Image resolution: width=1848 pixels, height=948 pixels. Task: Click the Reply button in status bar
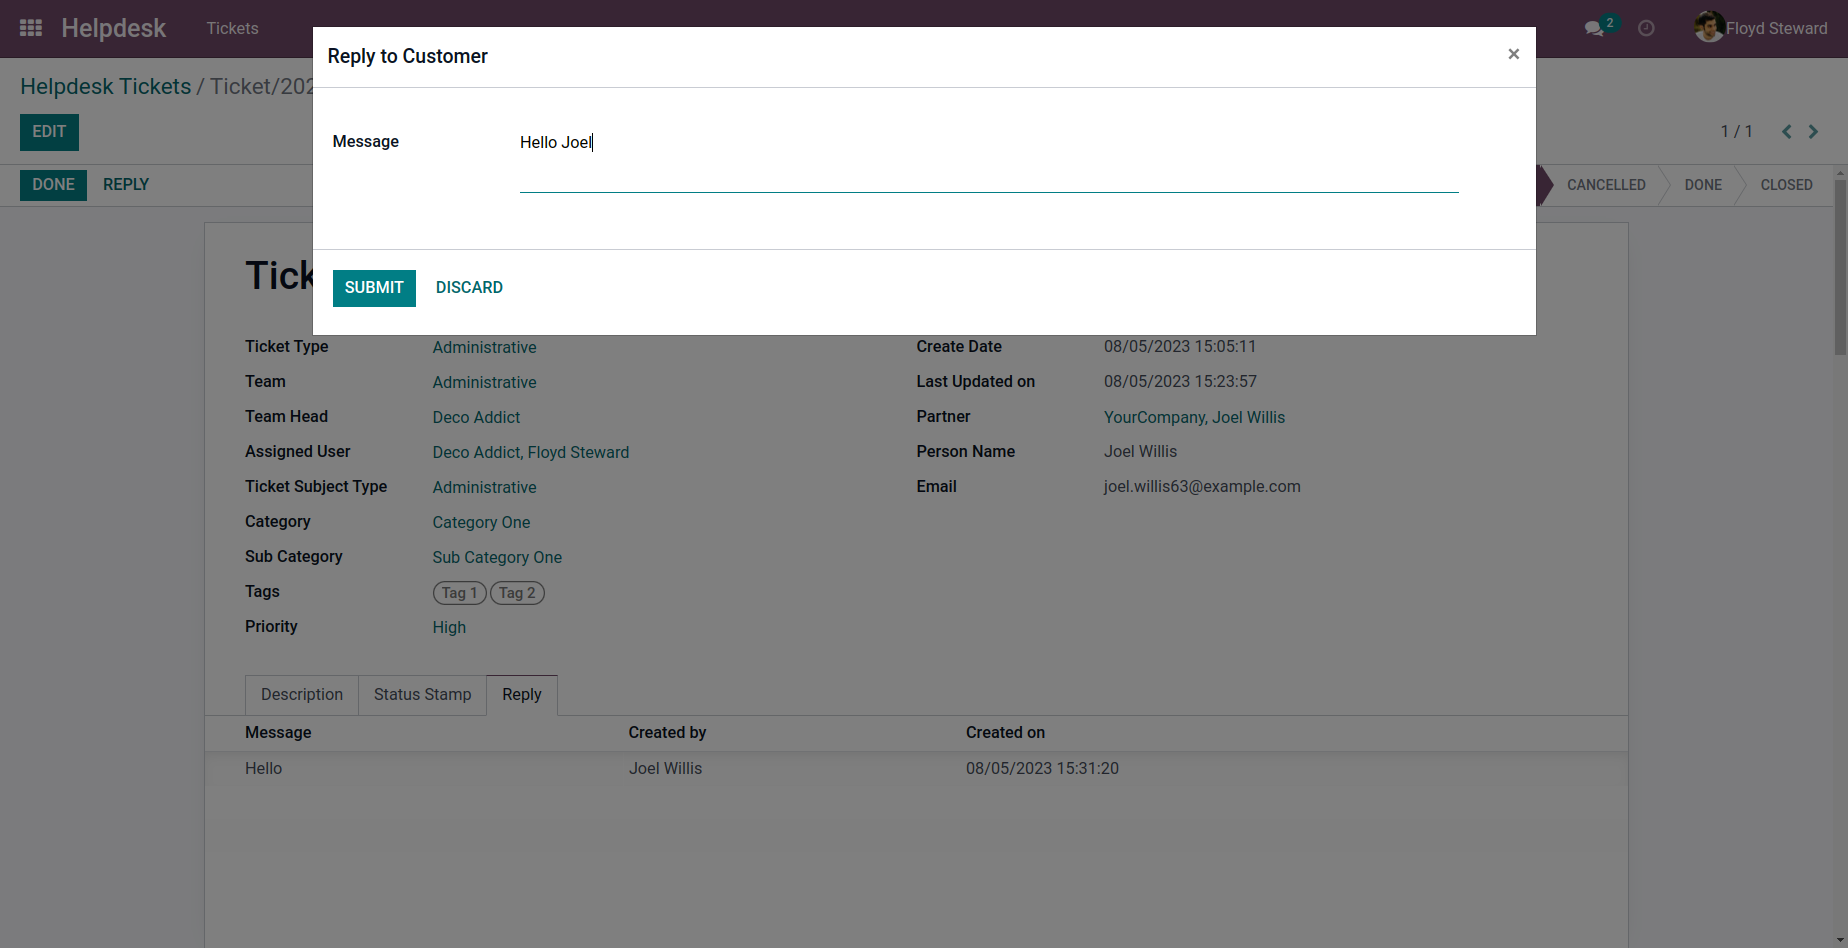[126, 185]
